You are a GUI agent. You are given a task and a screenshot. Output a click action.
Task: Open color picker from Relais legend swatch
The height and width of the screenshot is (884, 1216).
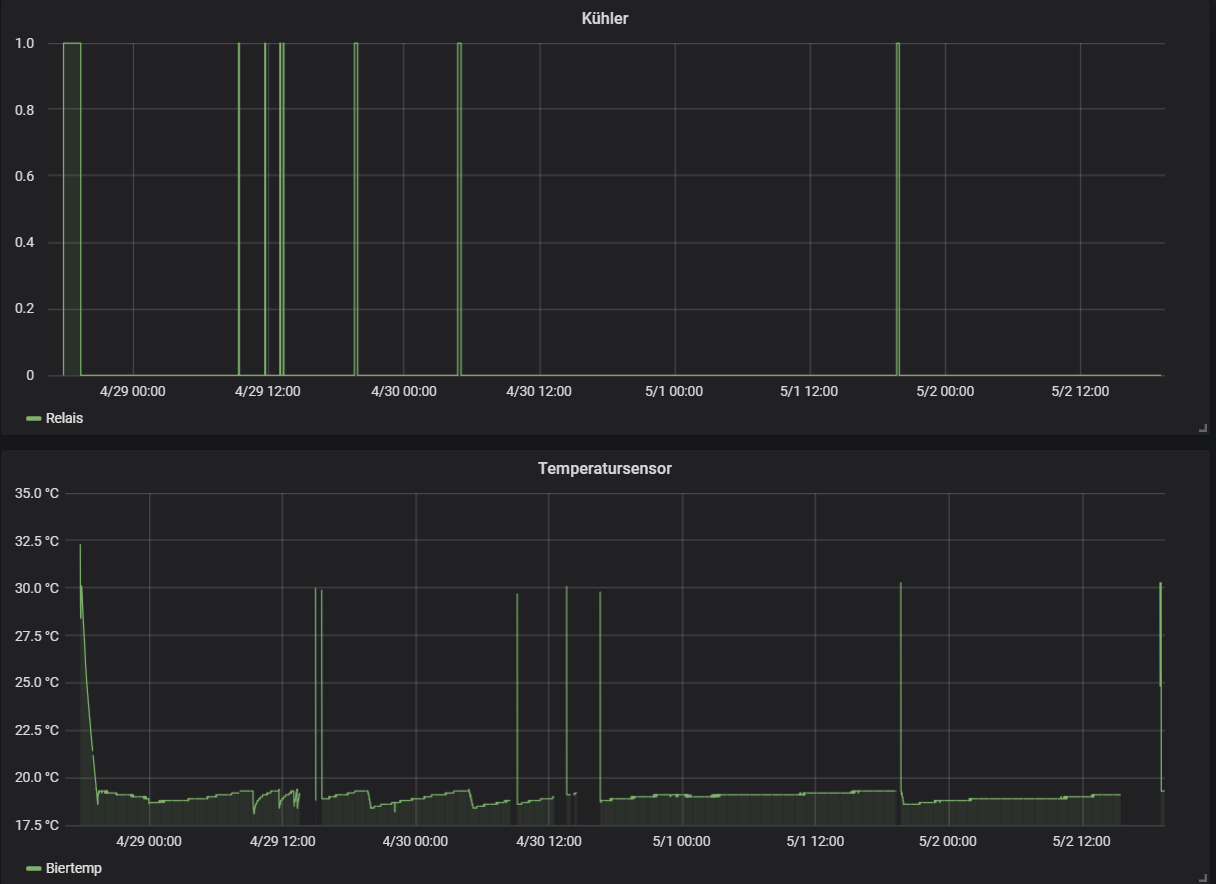coord(33,418)
